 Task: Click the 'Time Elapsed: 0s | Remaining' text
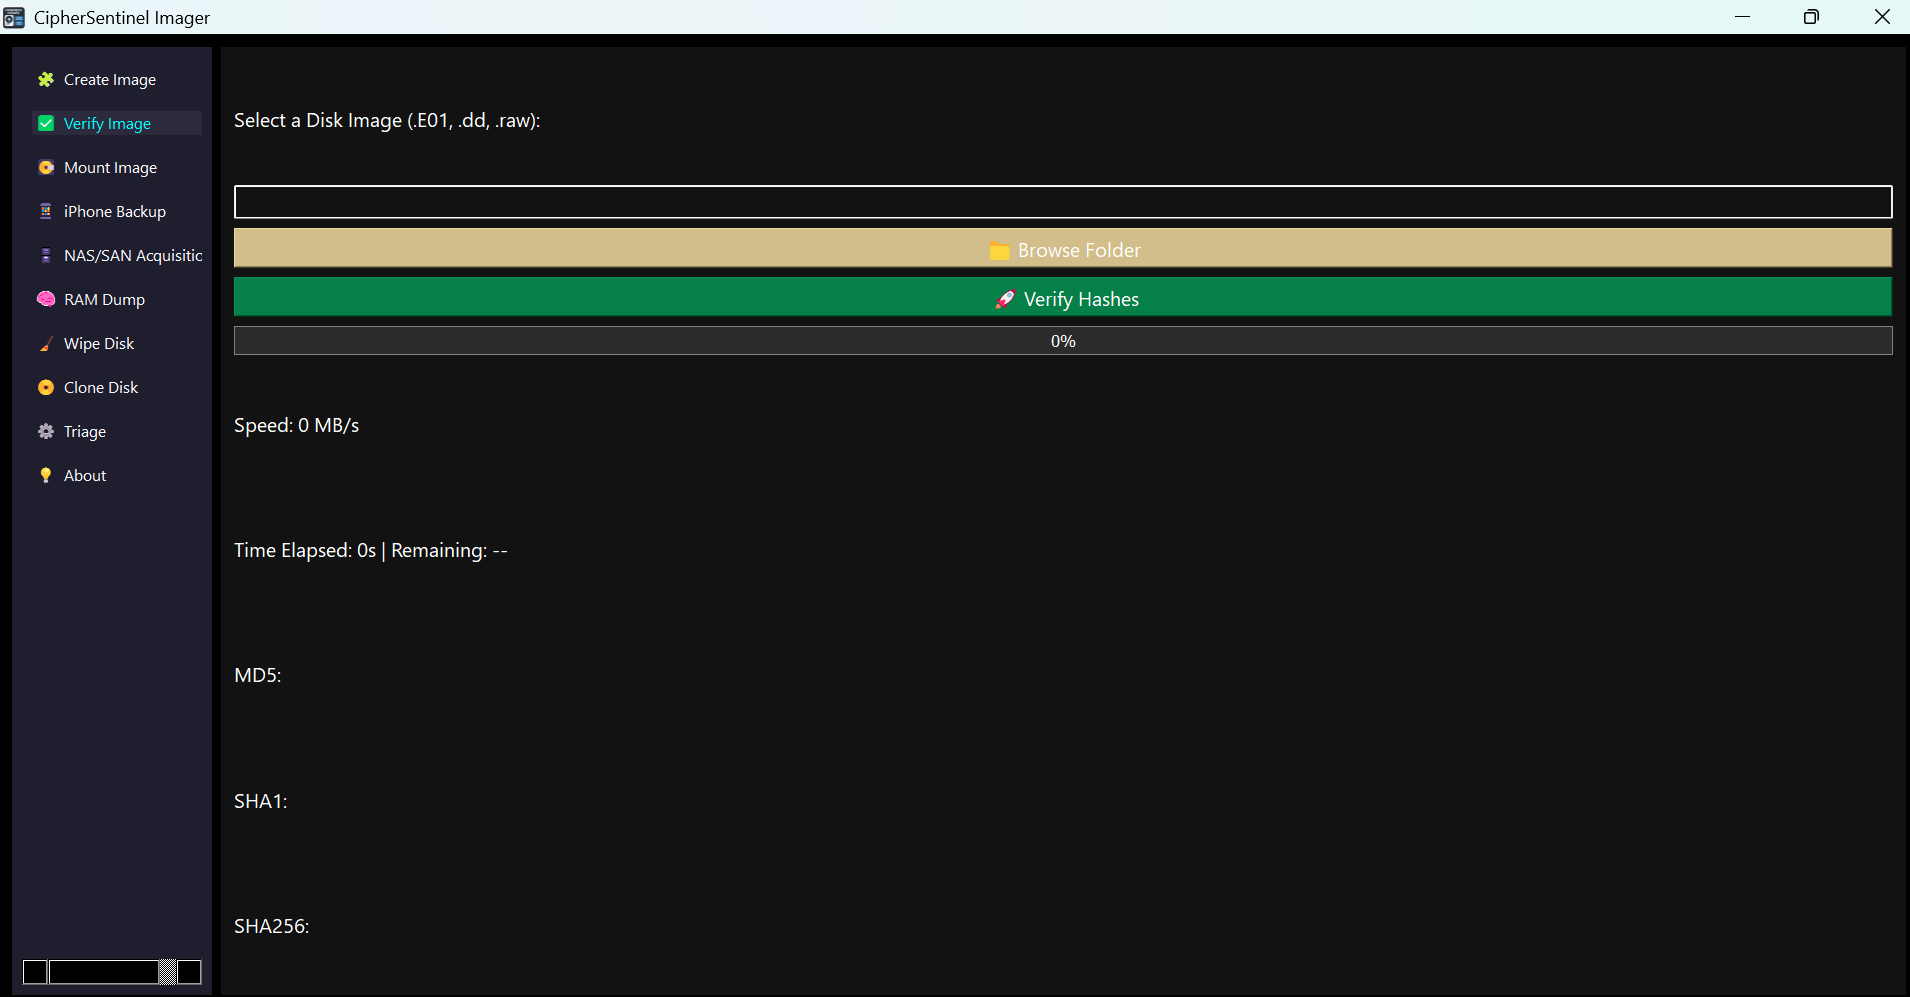371,550
